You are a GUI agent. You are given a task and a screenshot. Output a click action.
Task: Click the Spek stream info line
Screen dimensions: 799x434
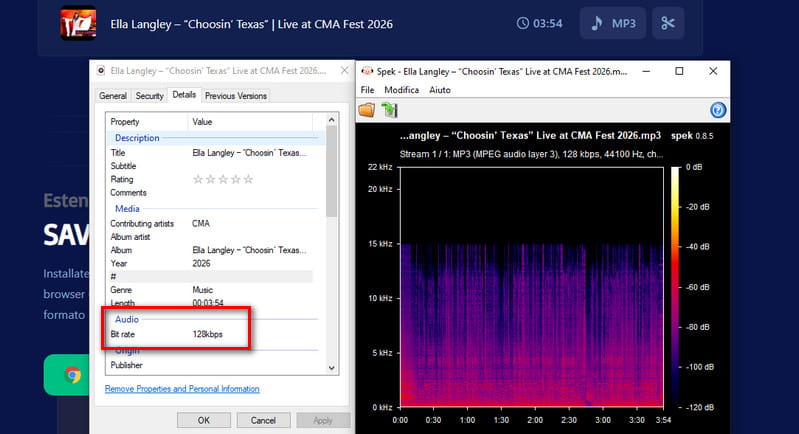coord(531,154)
